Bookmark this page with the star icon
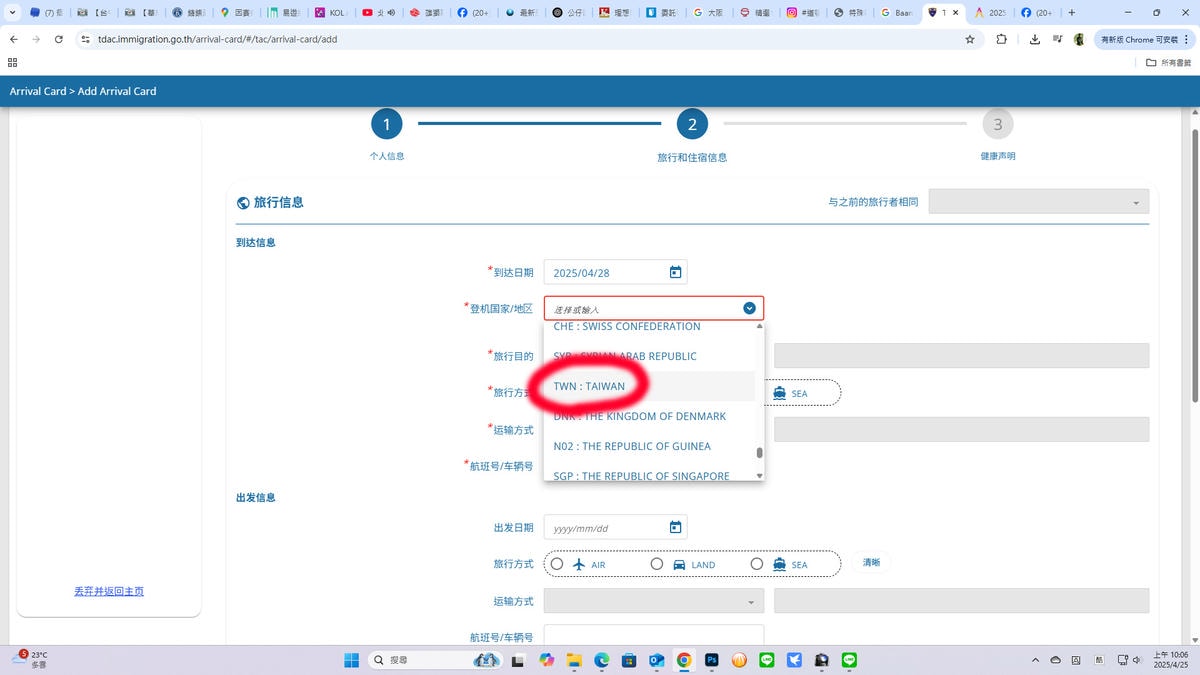 coord(969,39)
